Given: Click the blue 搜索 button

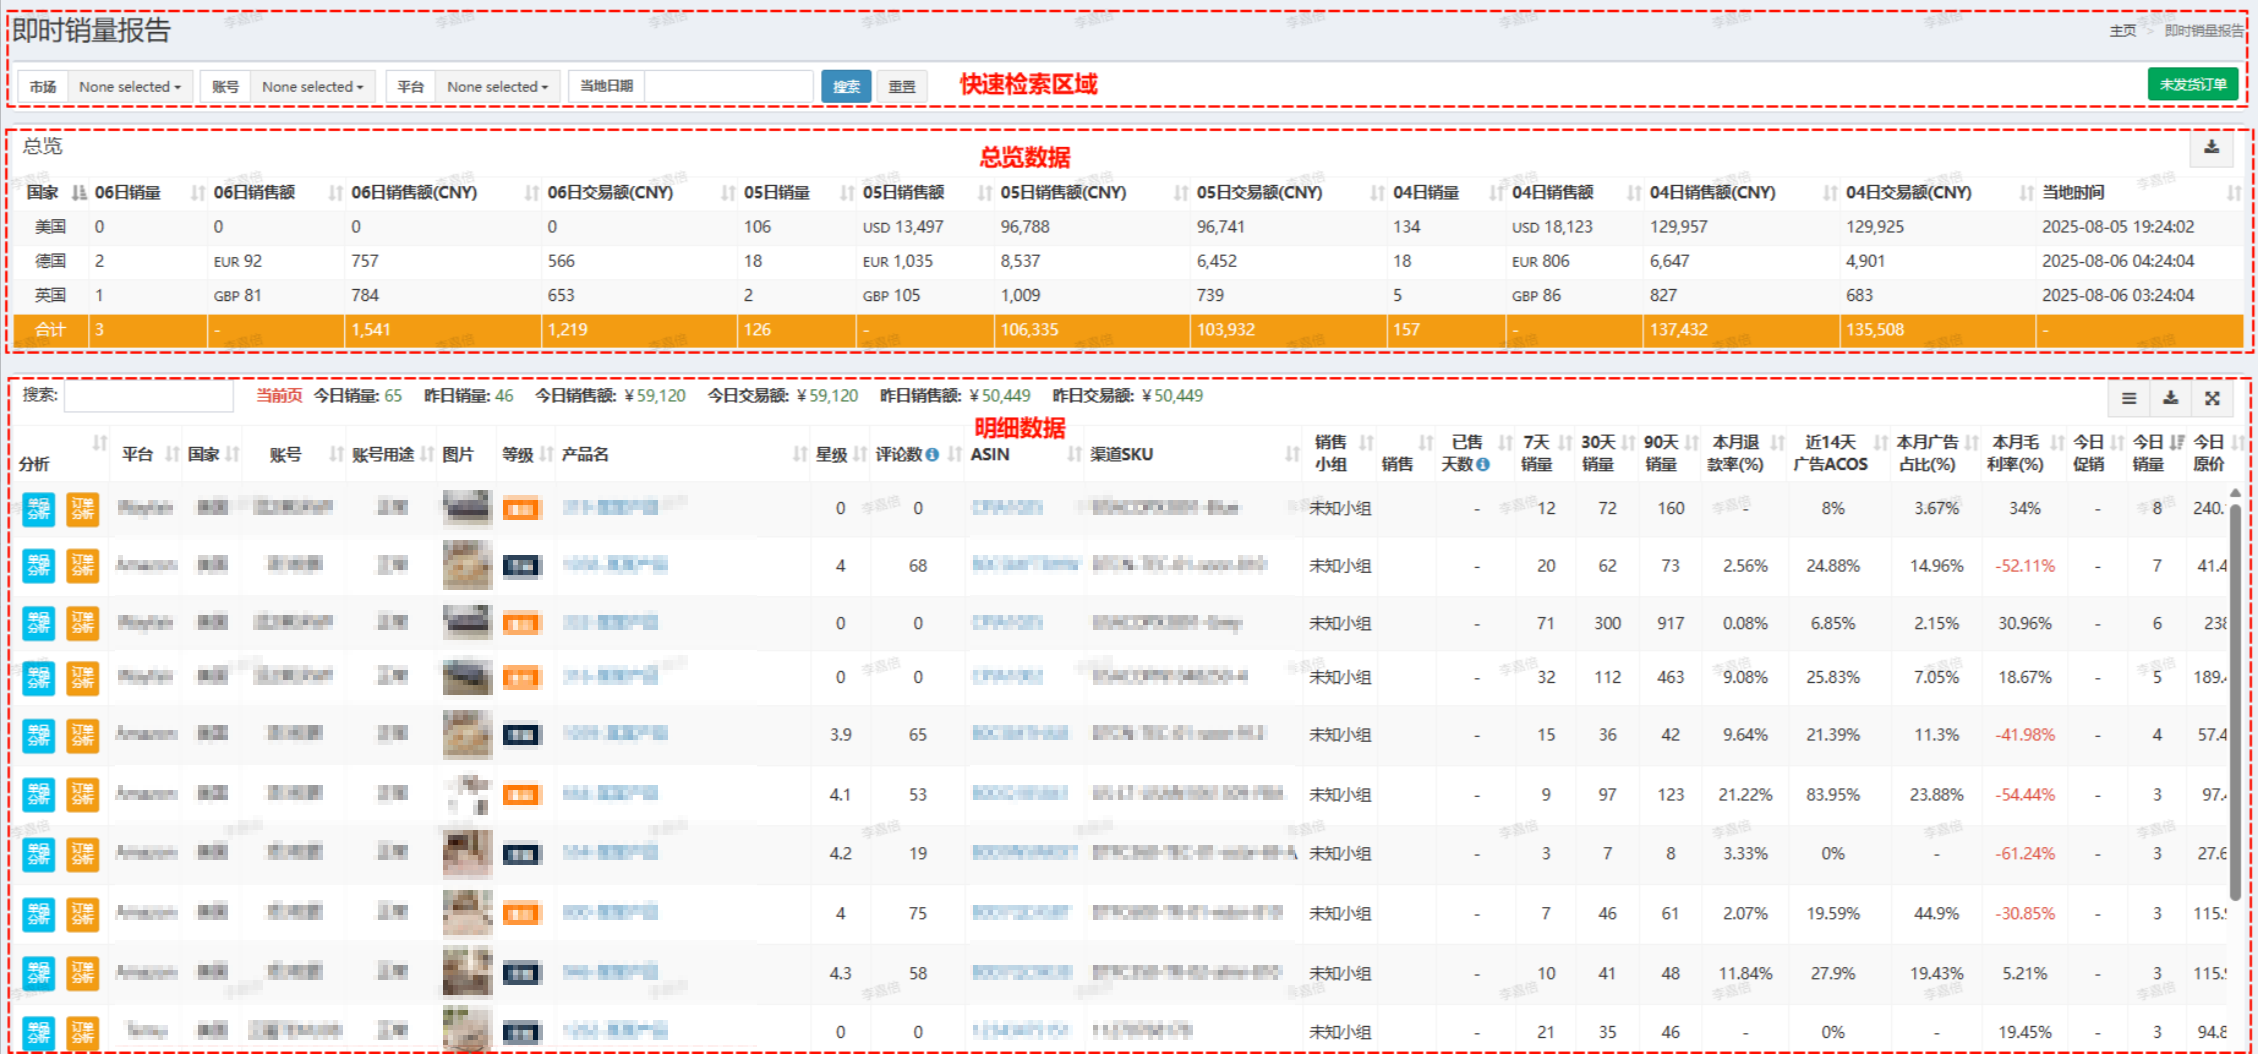Looking at the screenshot, I should tap(846, 87).
